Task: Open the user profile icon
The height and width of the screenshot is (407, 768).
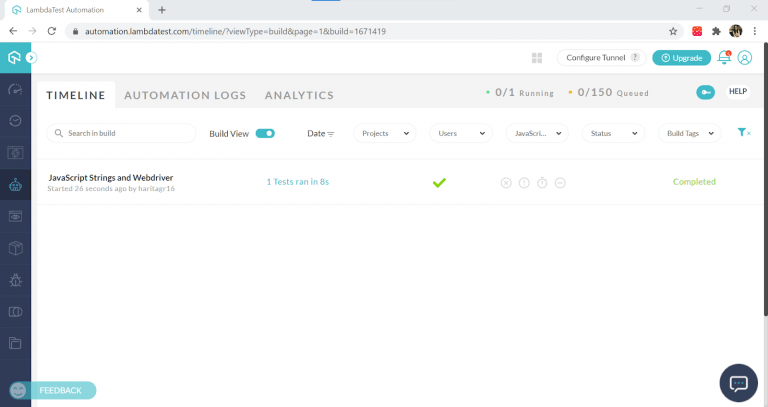Action: [x=744, y=58]
